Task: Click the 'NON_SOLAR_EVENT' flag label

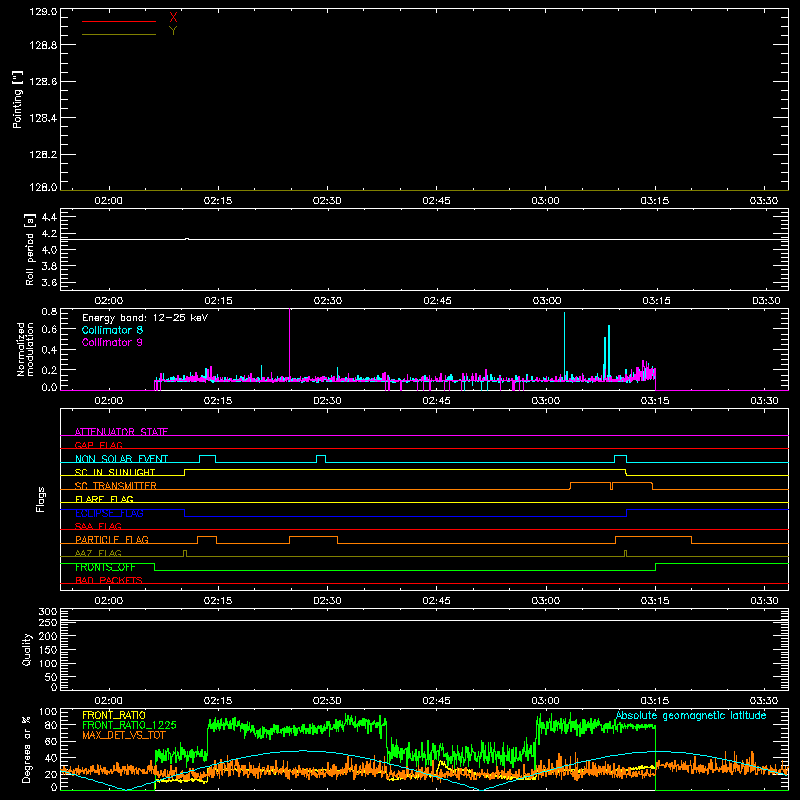Action: 121,459
